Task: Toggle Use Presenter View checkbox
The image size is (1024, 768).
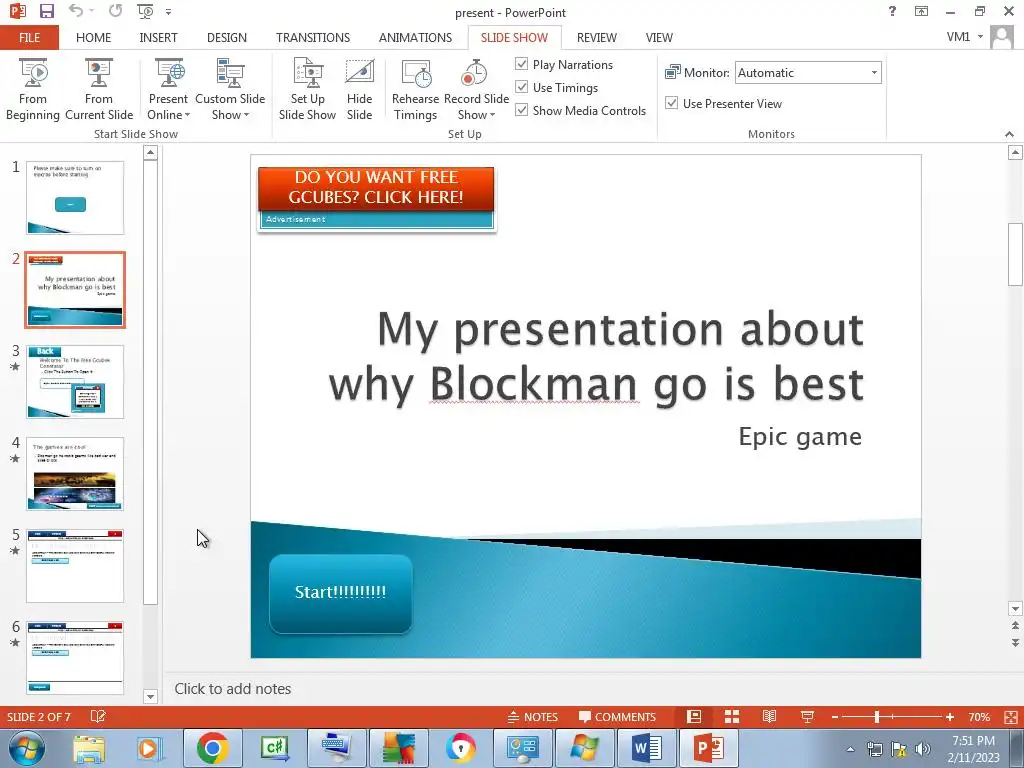Action: [671, 103]
